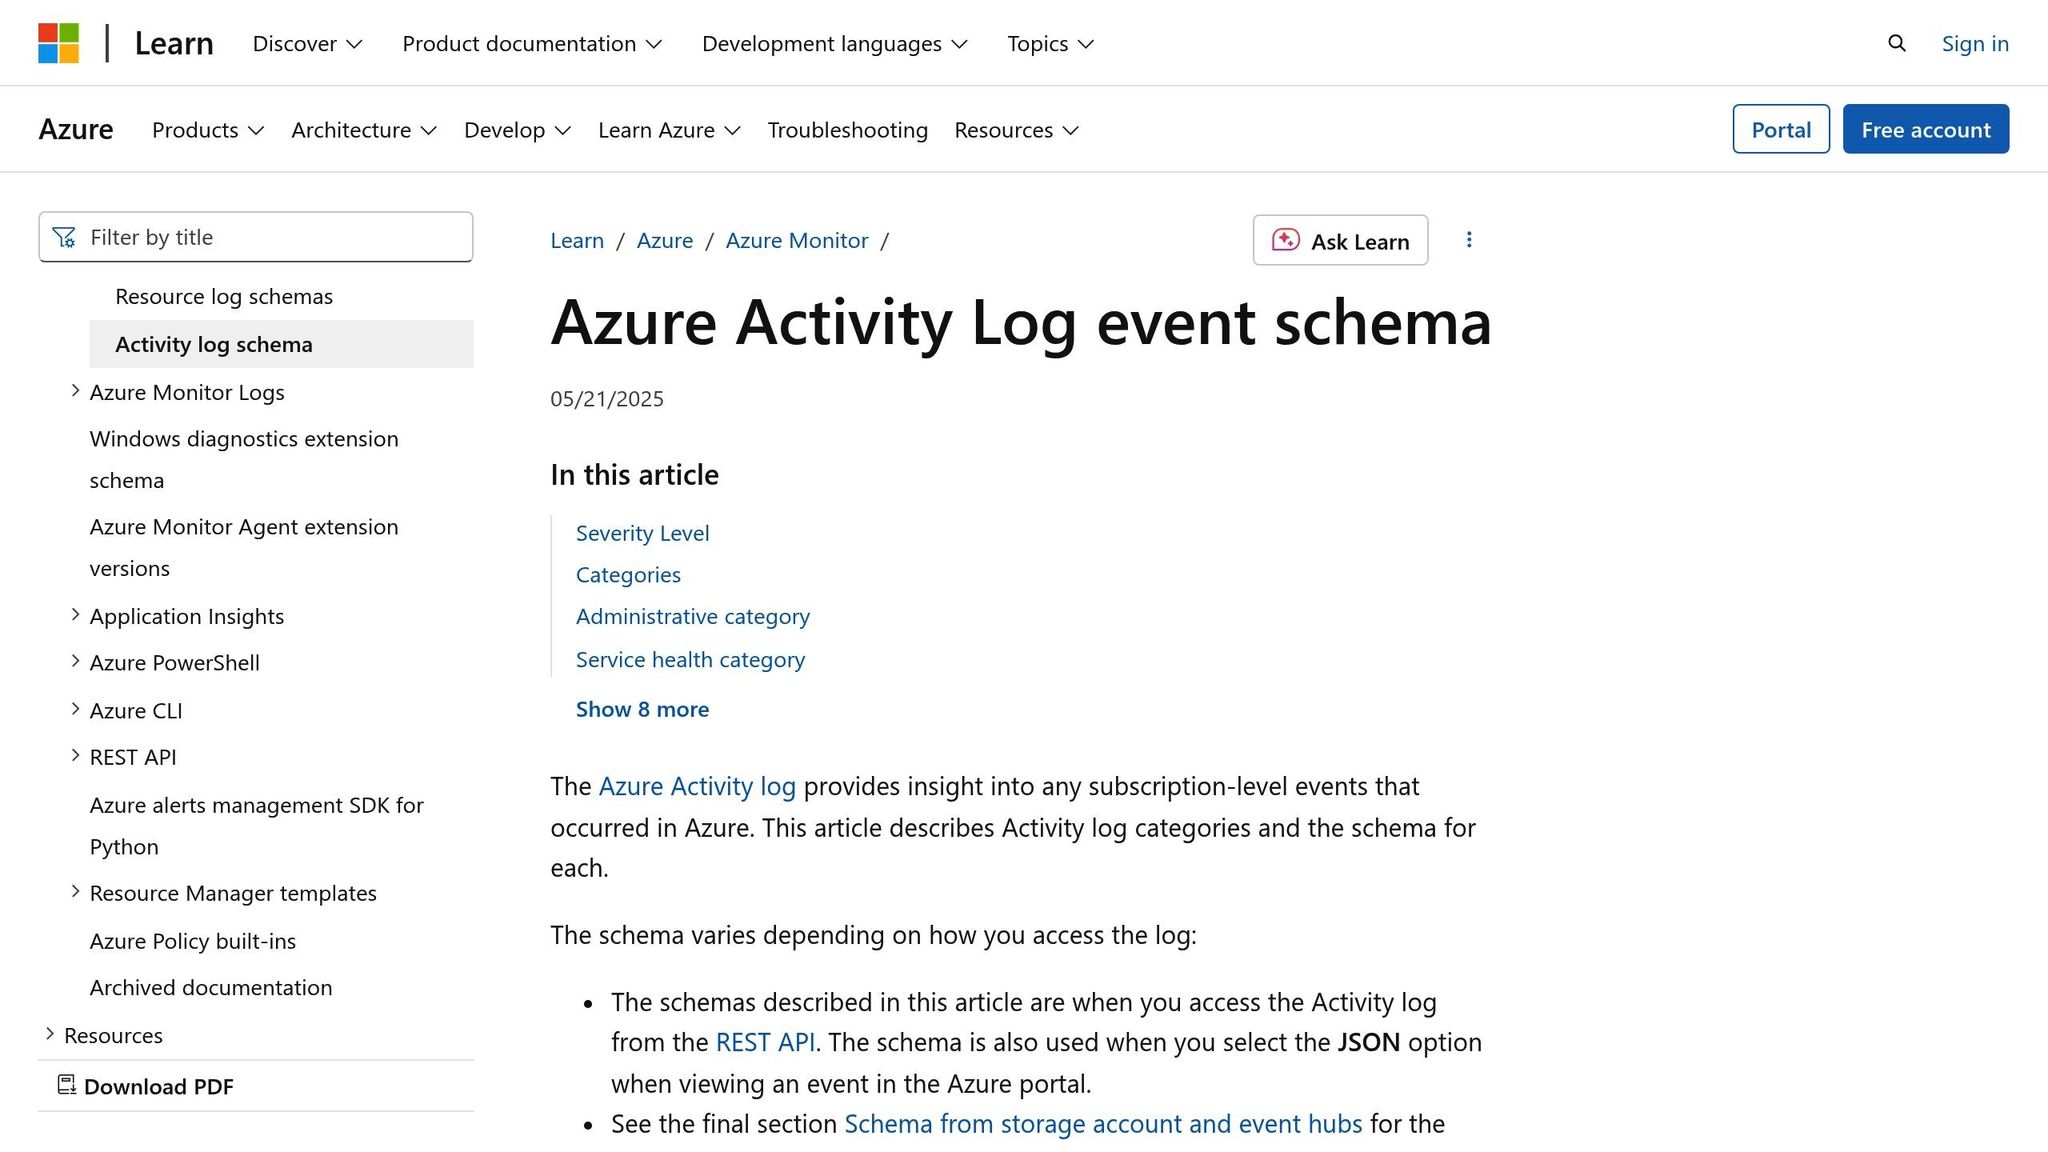
Task: Open the Portal button
Action: (x=1781, y=129)
